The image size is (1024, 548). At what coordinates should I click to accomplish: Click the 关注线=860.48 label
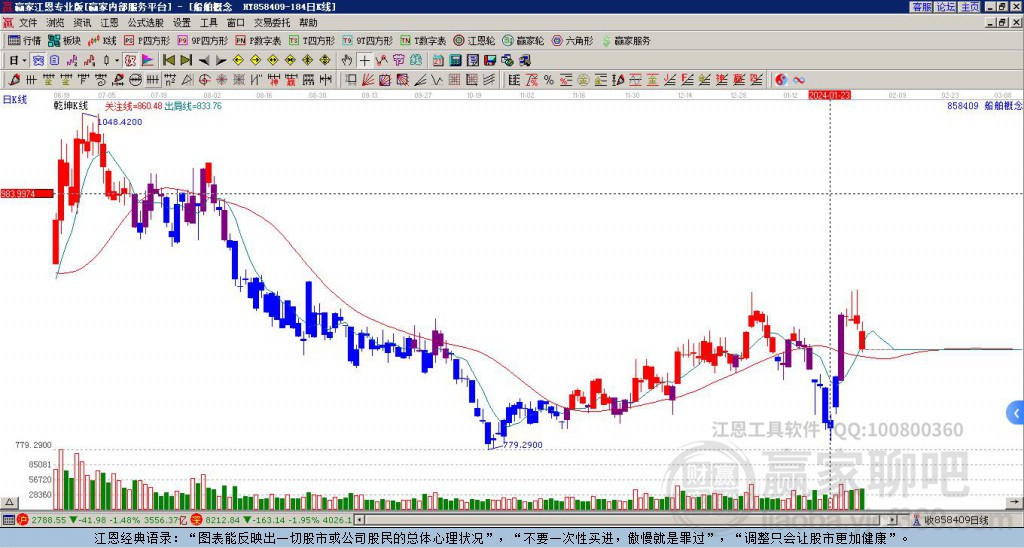point(134,106)
